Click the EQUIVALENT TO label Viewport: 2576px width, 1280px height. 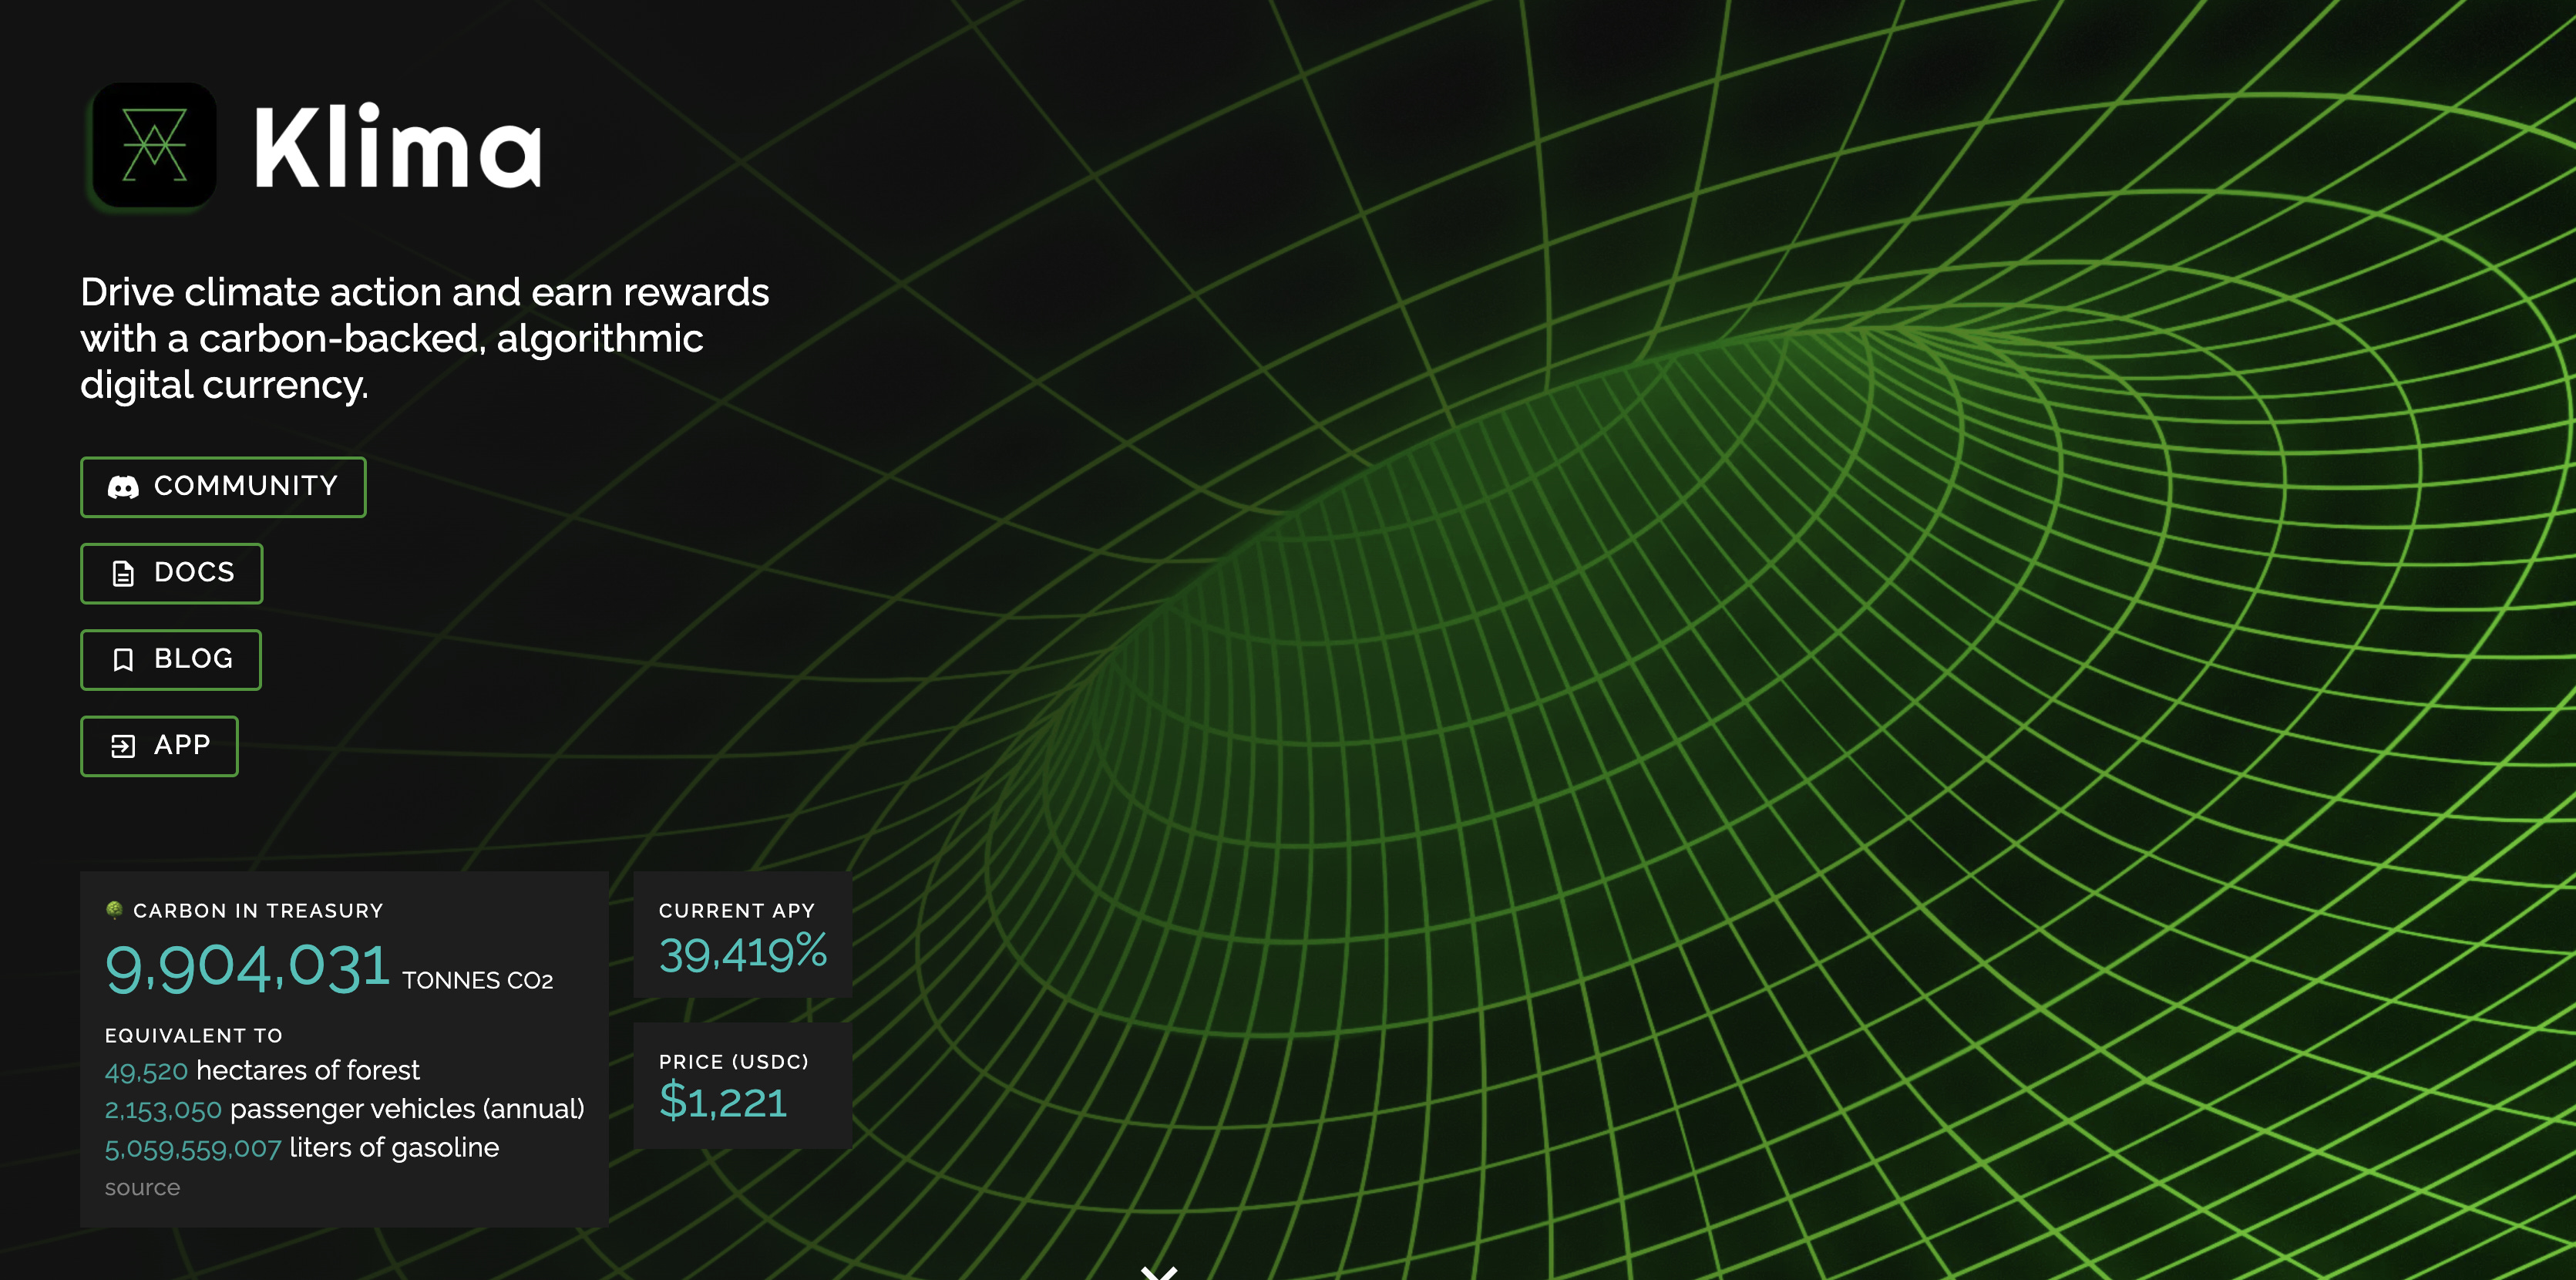194,1036
